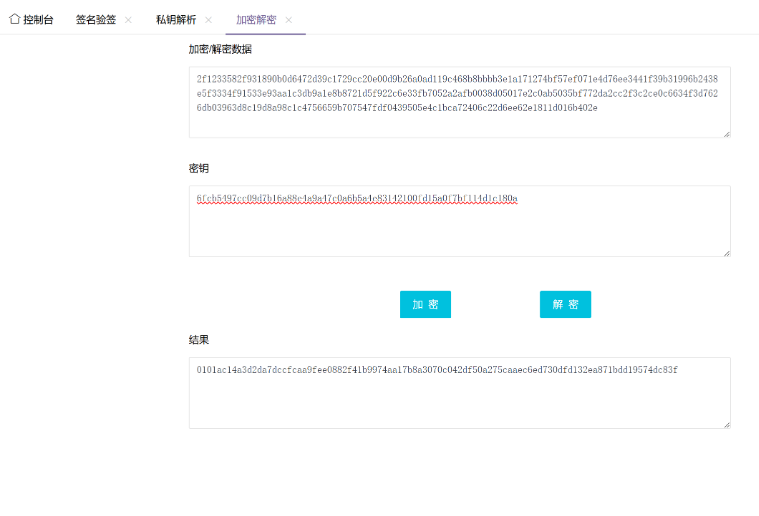
Task: Close the 加密解密 tab
Action: tap(288, 20)
